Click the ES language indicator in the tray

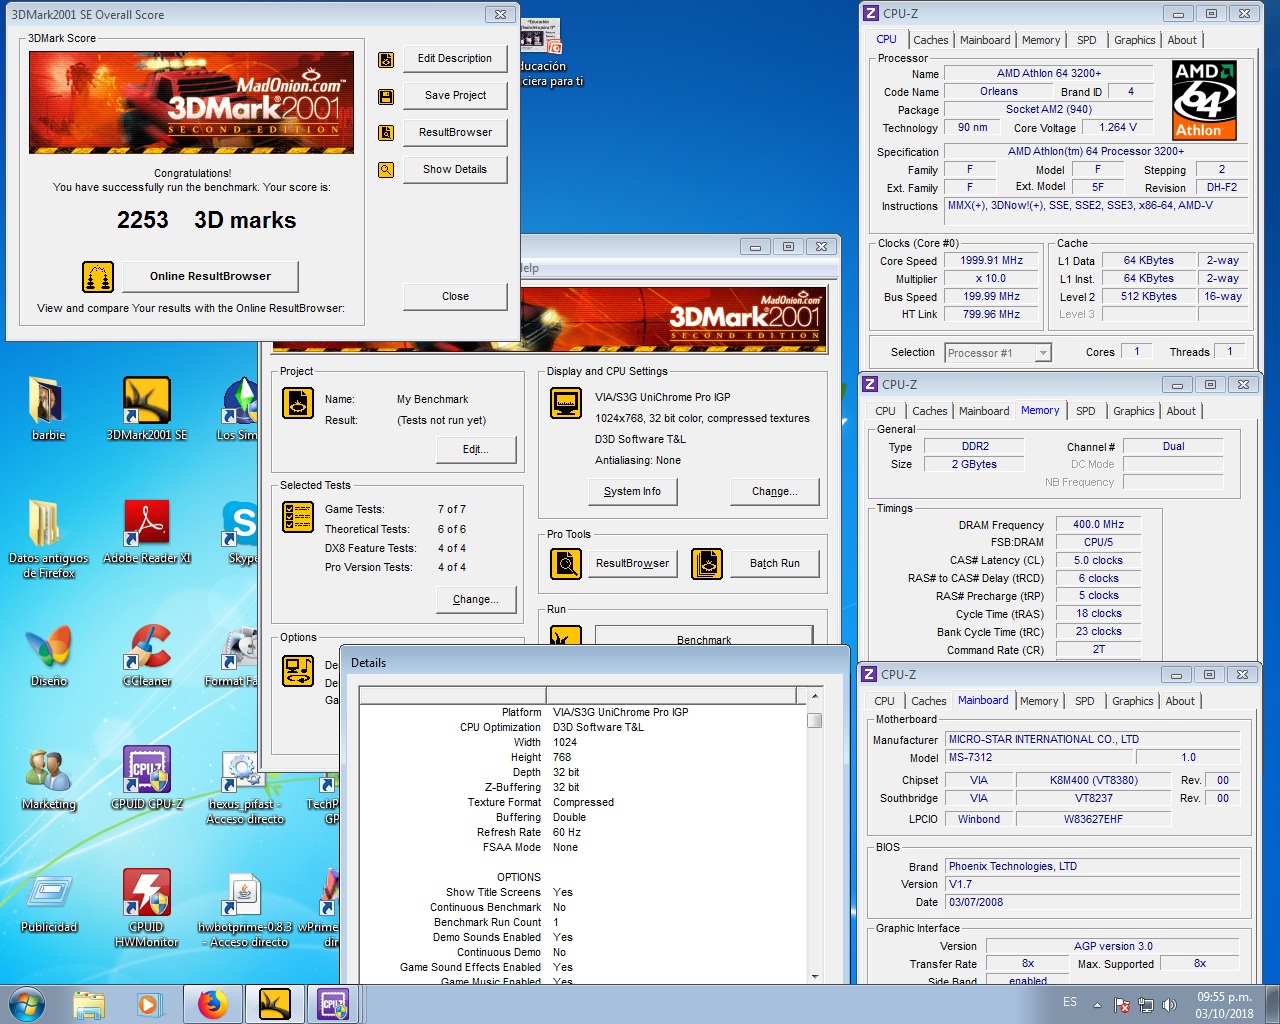click(1070, 1003)
